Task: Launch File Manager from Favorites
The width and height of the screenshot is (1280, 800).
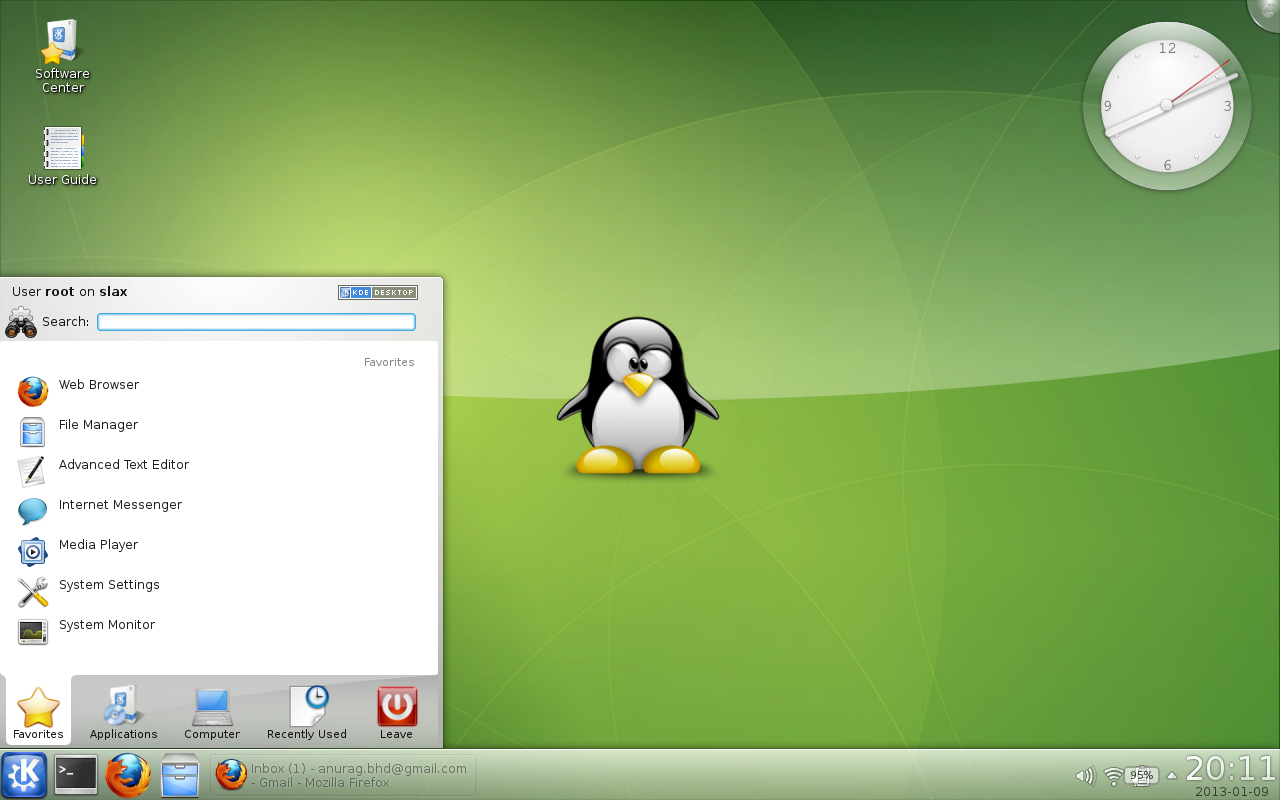Action: click(x=98, y=426)
